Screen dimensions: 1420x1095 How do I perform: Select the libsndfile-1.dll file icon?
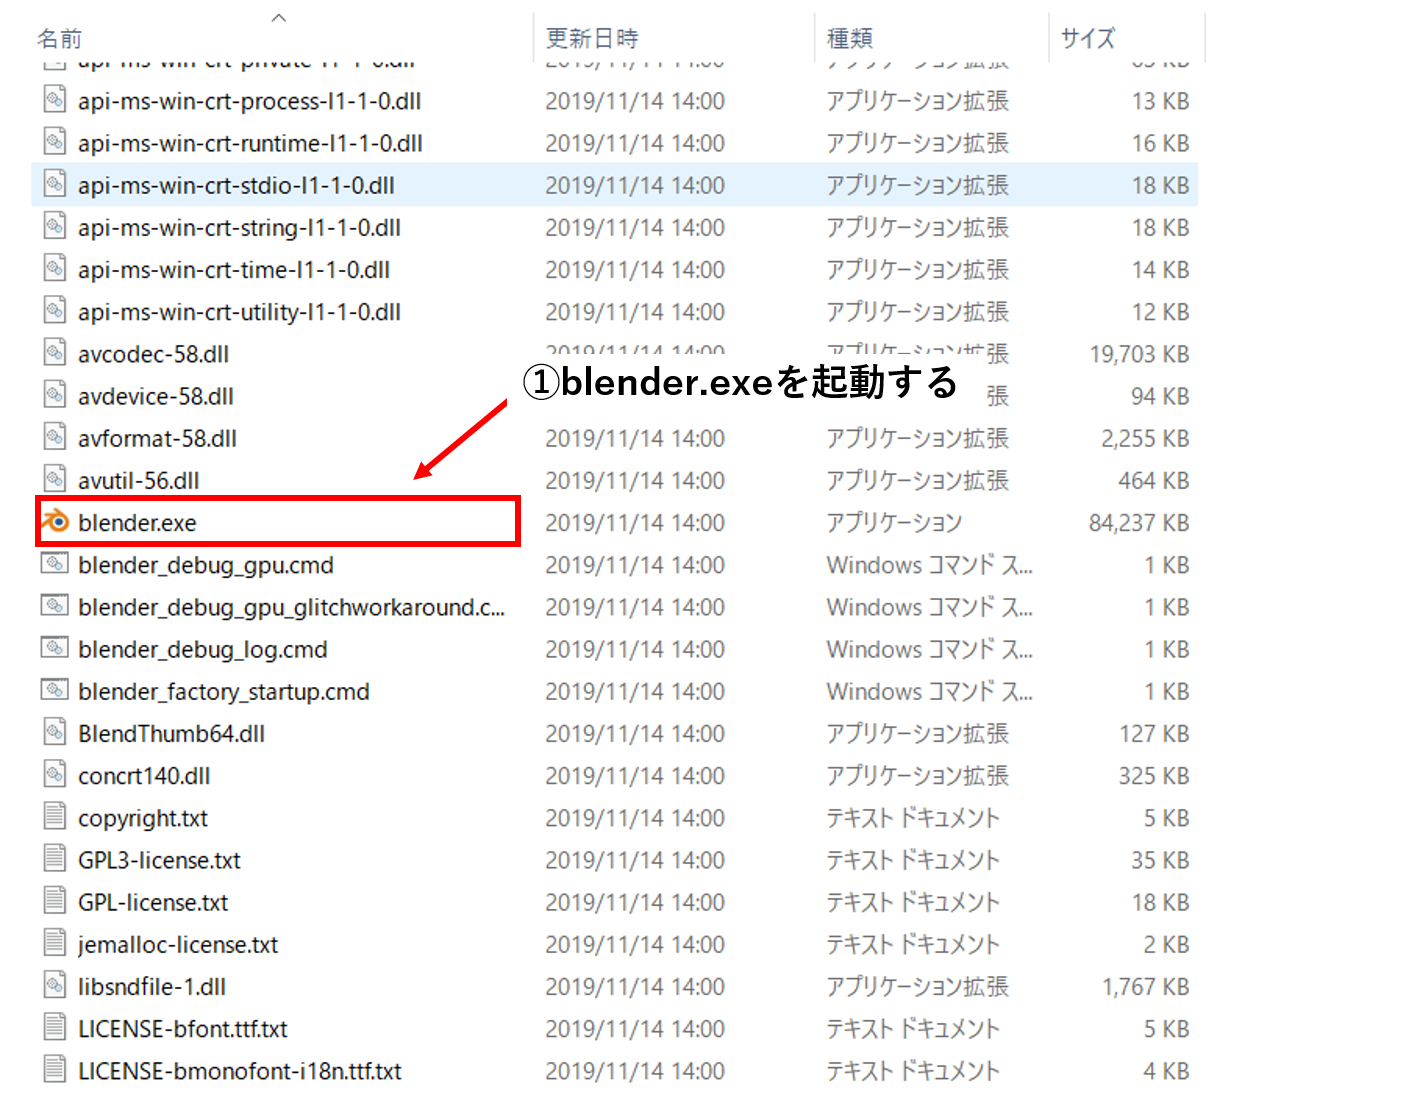tap(55, 985)
